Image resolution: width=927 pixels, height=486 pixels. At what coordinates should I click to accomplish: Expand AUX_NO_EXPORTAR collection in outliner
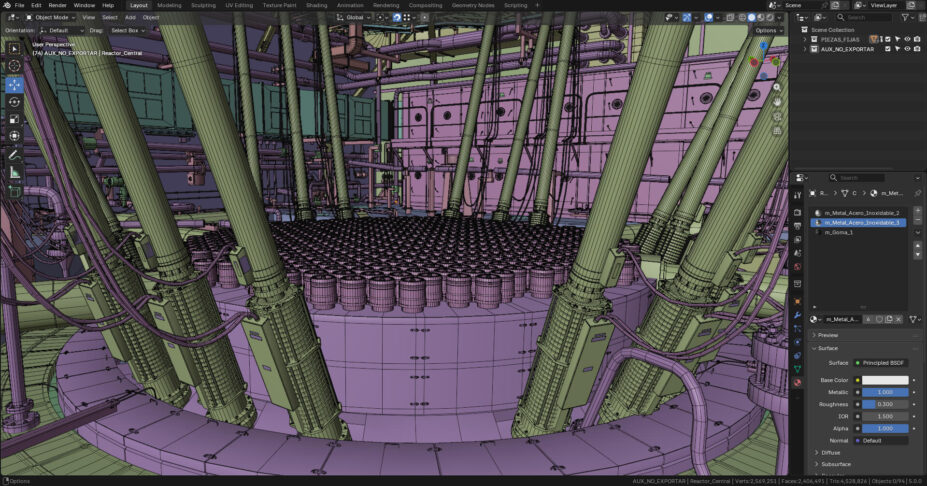pyautogui.click(x=805, y=49)
